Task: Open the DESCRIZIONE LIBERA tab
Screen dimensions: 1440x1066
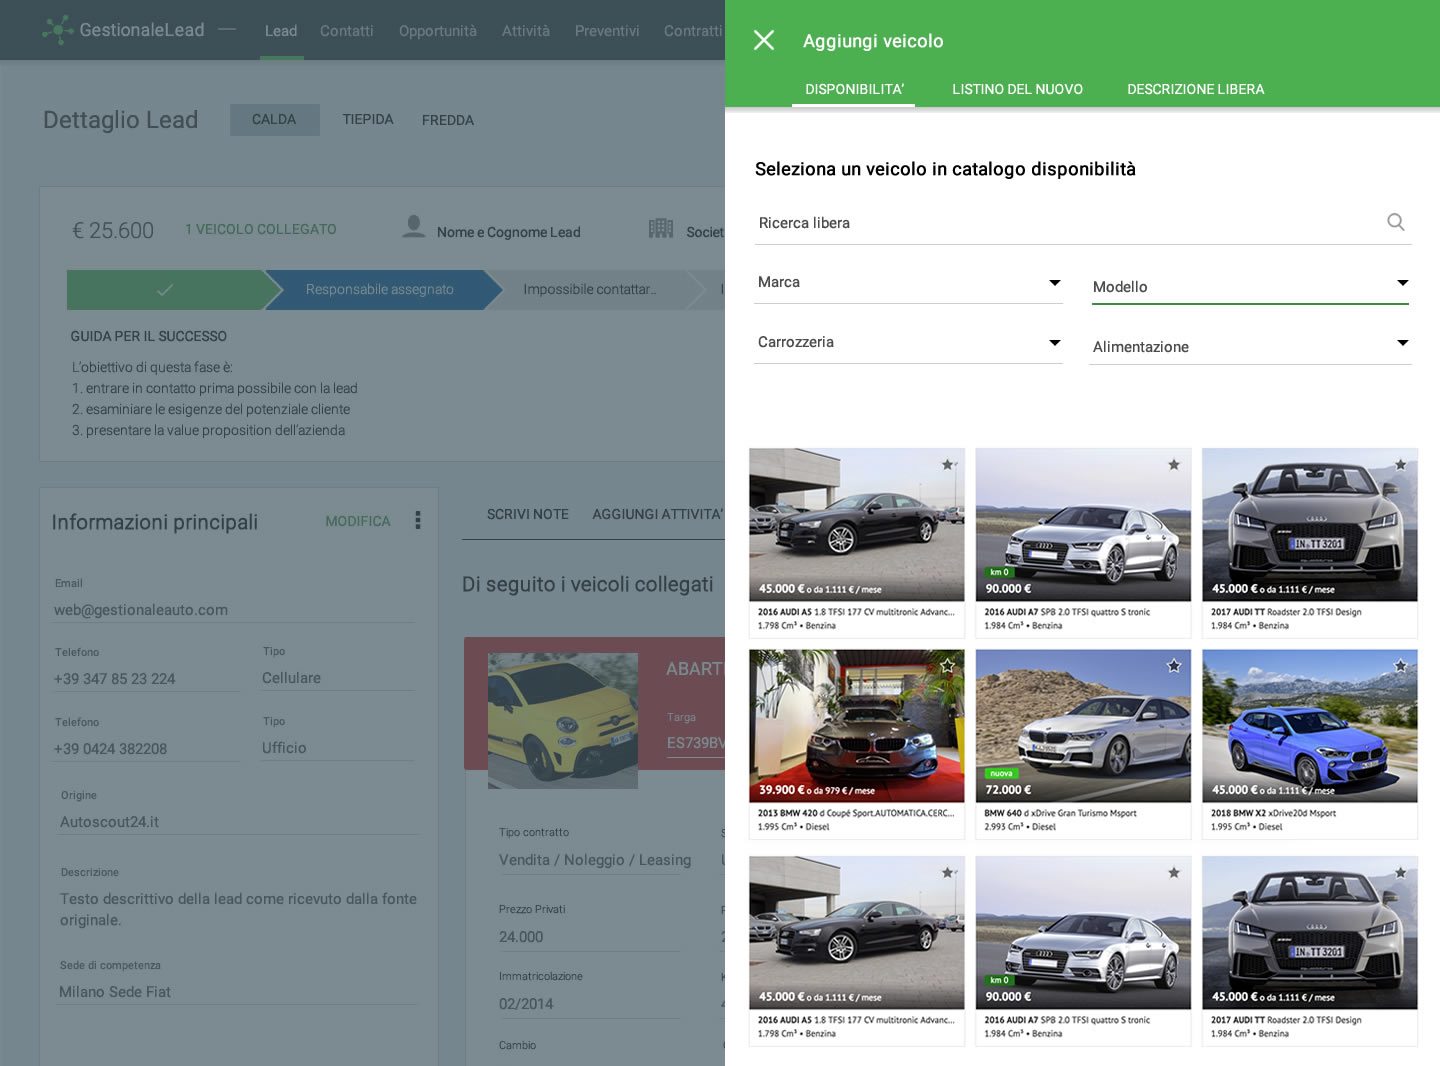Action: pos(1195,89)
